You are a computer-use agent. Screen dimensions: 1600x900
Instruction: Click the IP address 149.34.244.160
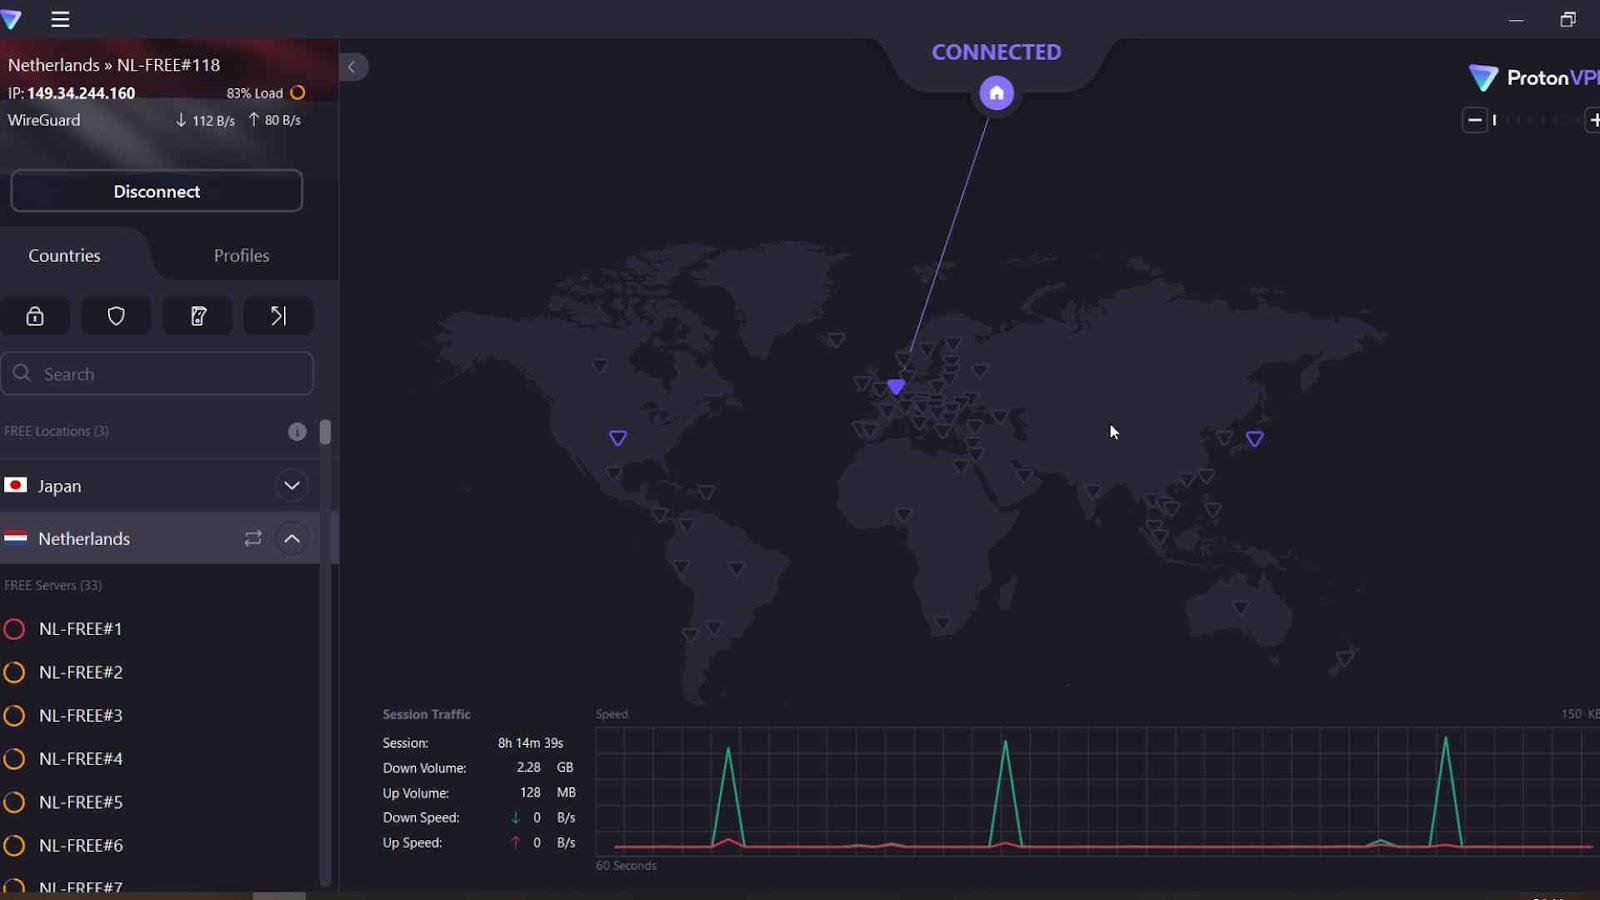click(x=81, y=93)
